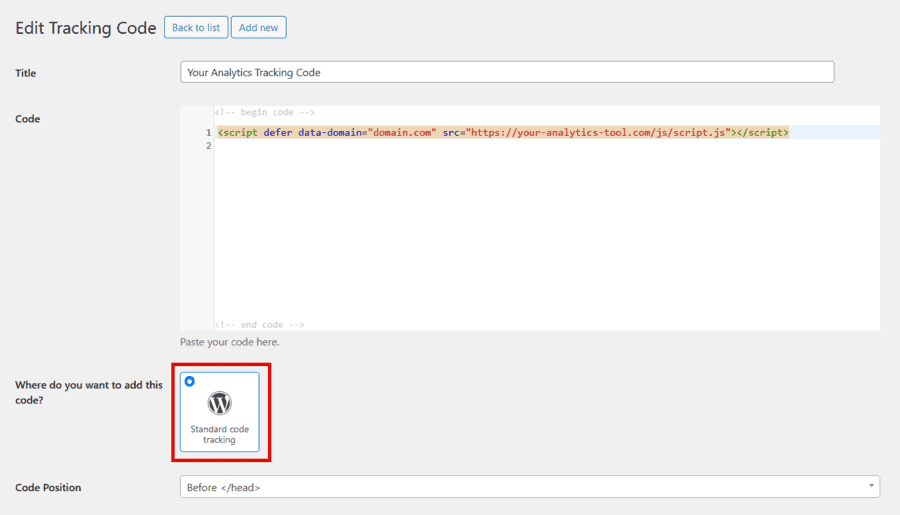Image resolution: width=900 pixels, height=515 pixels.
Task: Click the 'end code' comment line
Action: (259, 325)
